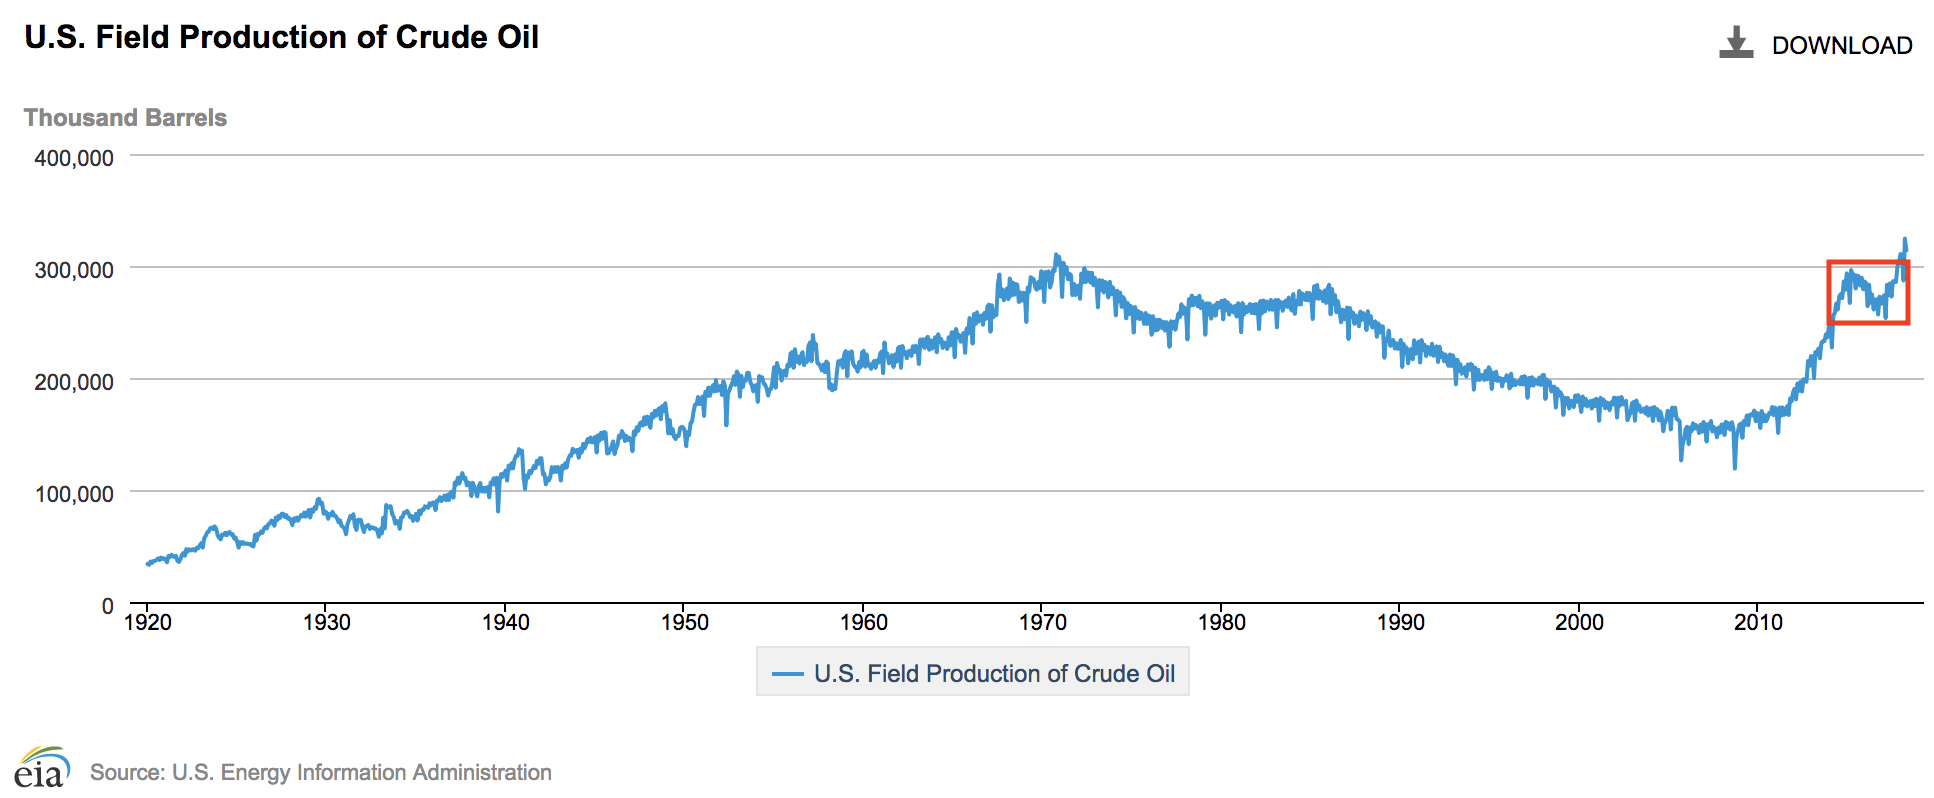Select the 1920 x-axis label
The width and height of the screenshot is (1934, 798).
point(147,622)
